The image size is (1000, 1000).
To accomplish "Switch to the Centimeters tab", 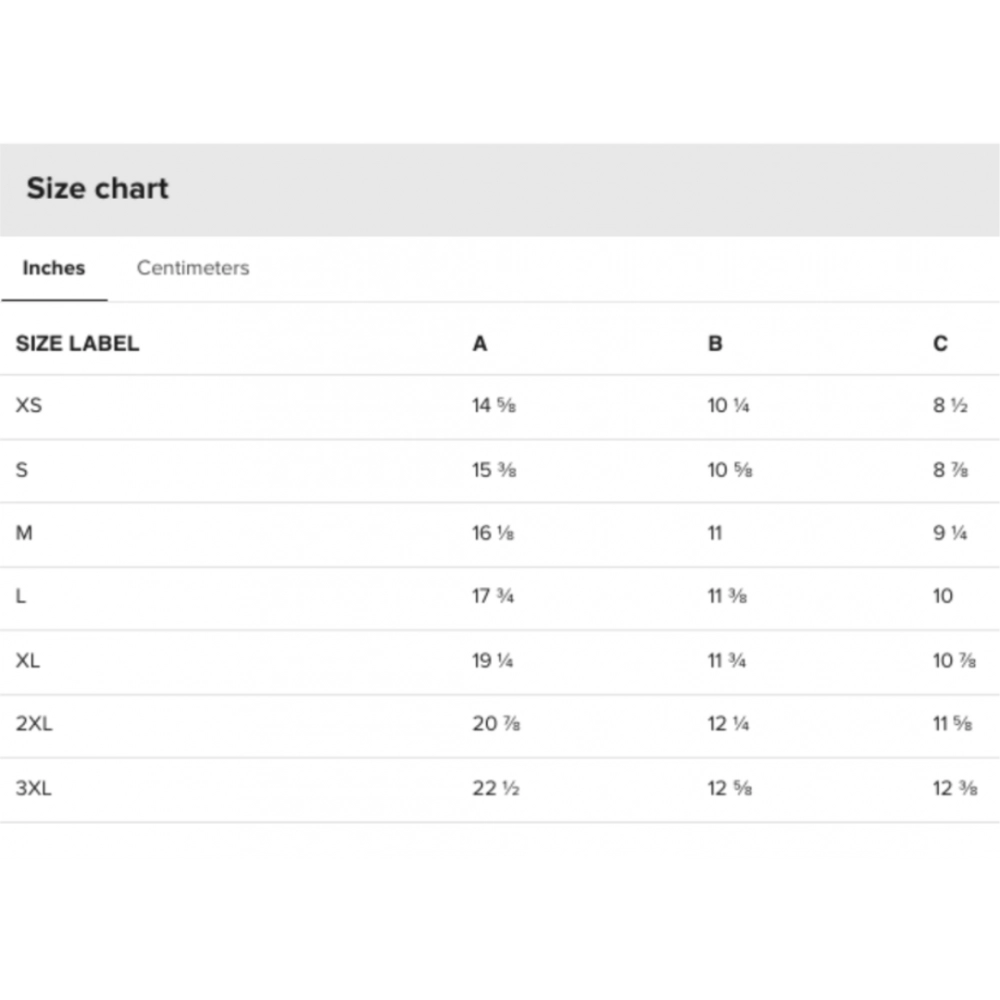I will 193,268.
